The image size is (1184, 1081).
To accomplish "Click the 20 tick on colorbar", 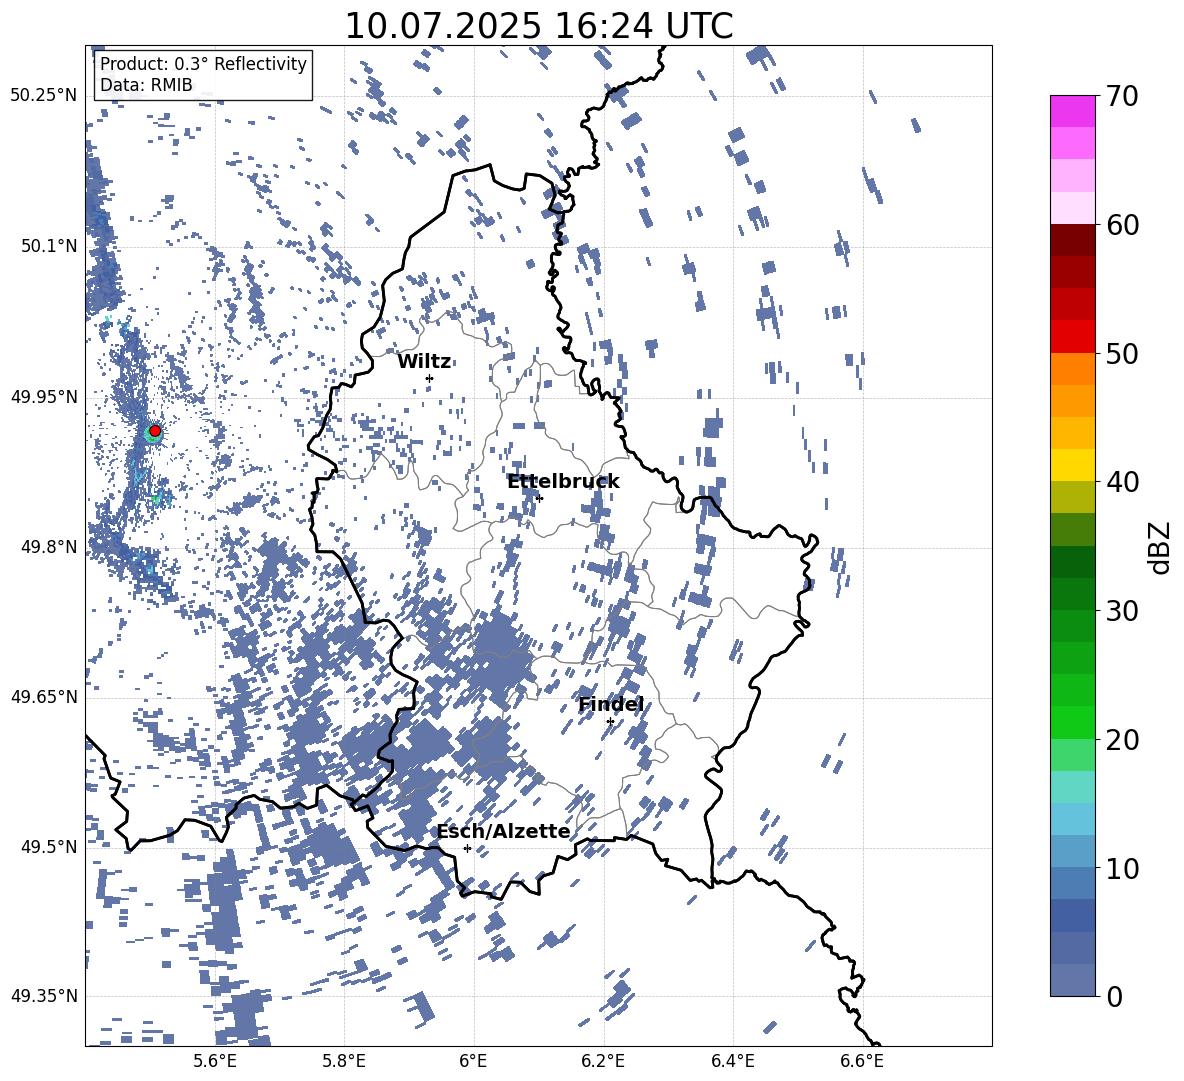I will [1122, 740].
